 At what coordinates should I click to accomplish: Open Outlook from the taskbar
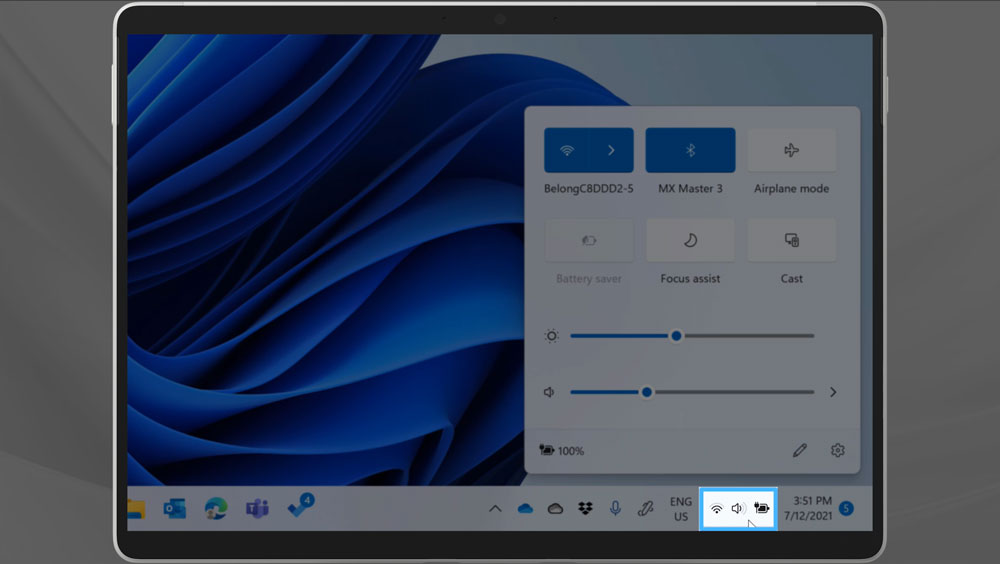(174, 509)
